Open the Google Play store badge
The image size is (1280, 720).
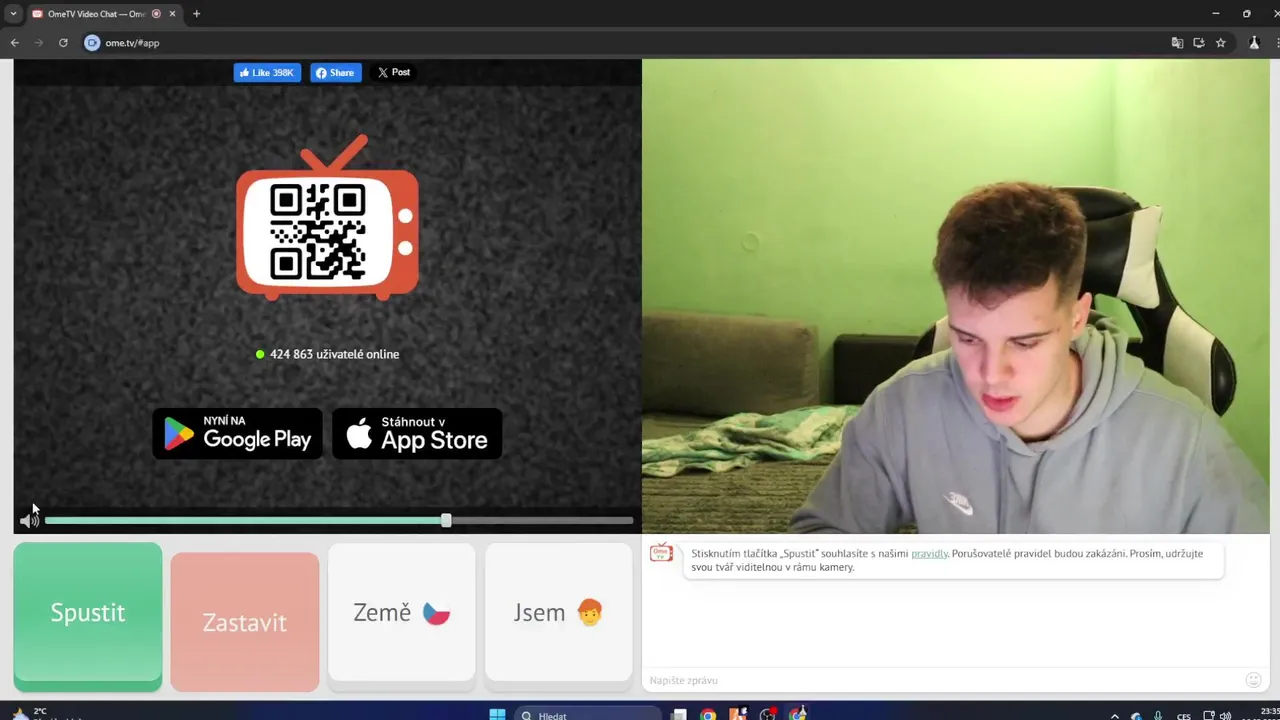pos(237,434)
